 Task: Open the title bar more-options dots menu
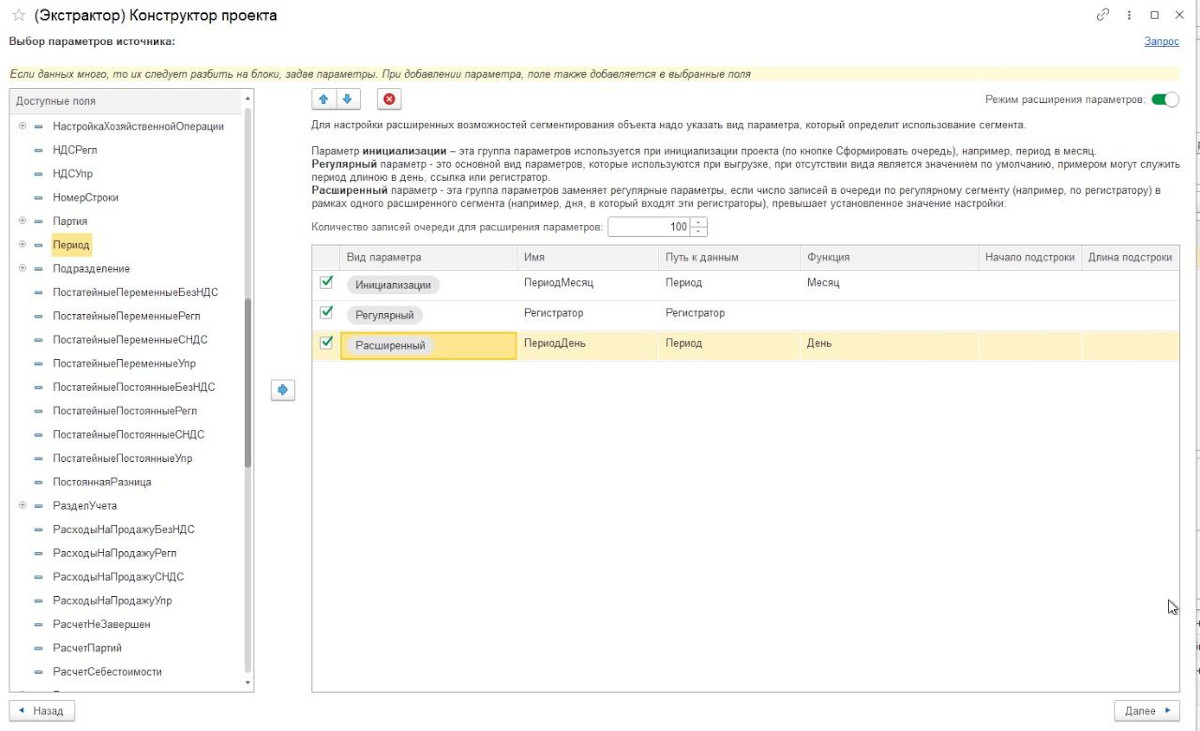point(1129,15)
